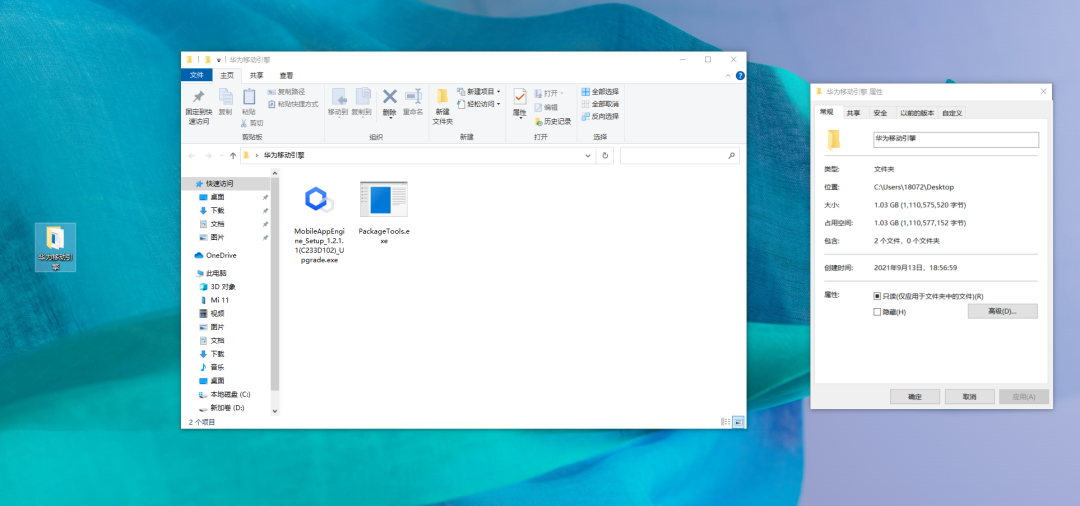Select the 华为移动引擎 folder on desktop

55,239
